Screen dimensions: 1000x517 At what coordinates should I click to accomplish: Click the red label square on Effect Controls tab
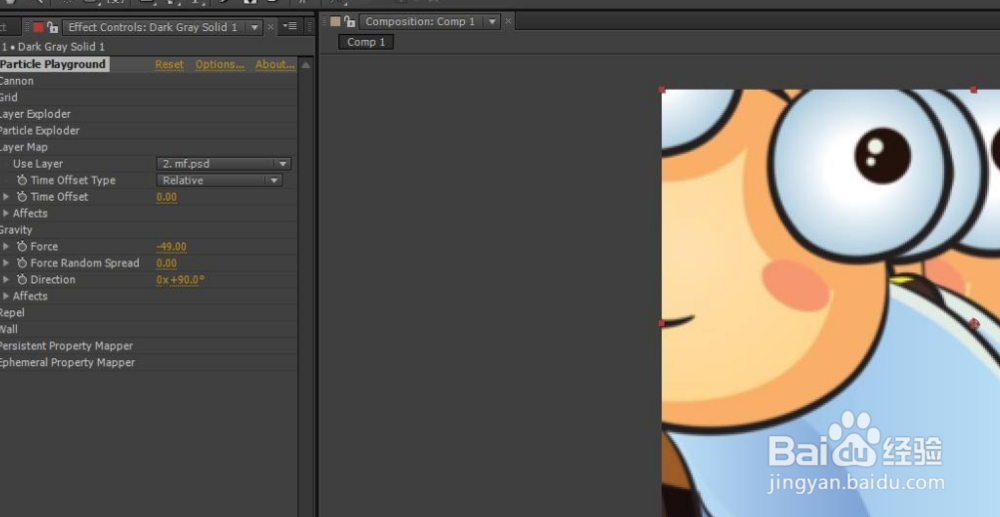click(38, 27)
